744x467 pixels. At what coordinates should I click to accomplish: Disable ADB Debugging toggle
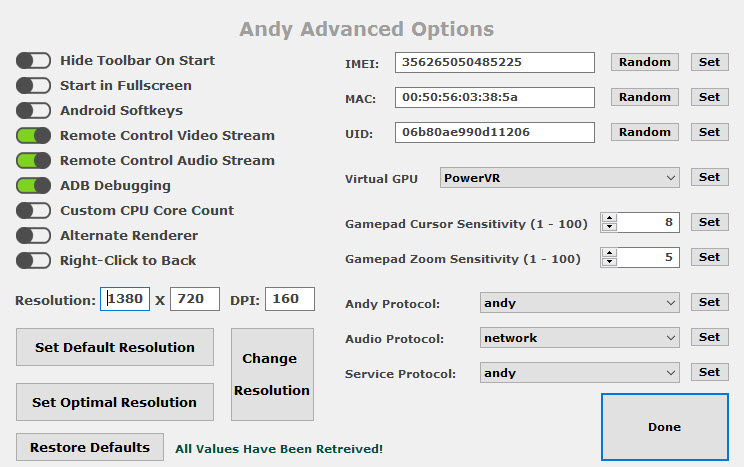click(33, 185)
